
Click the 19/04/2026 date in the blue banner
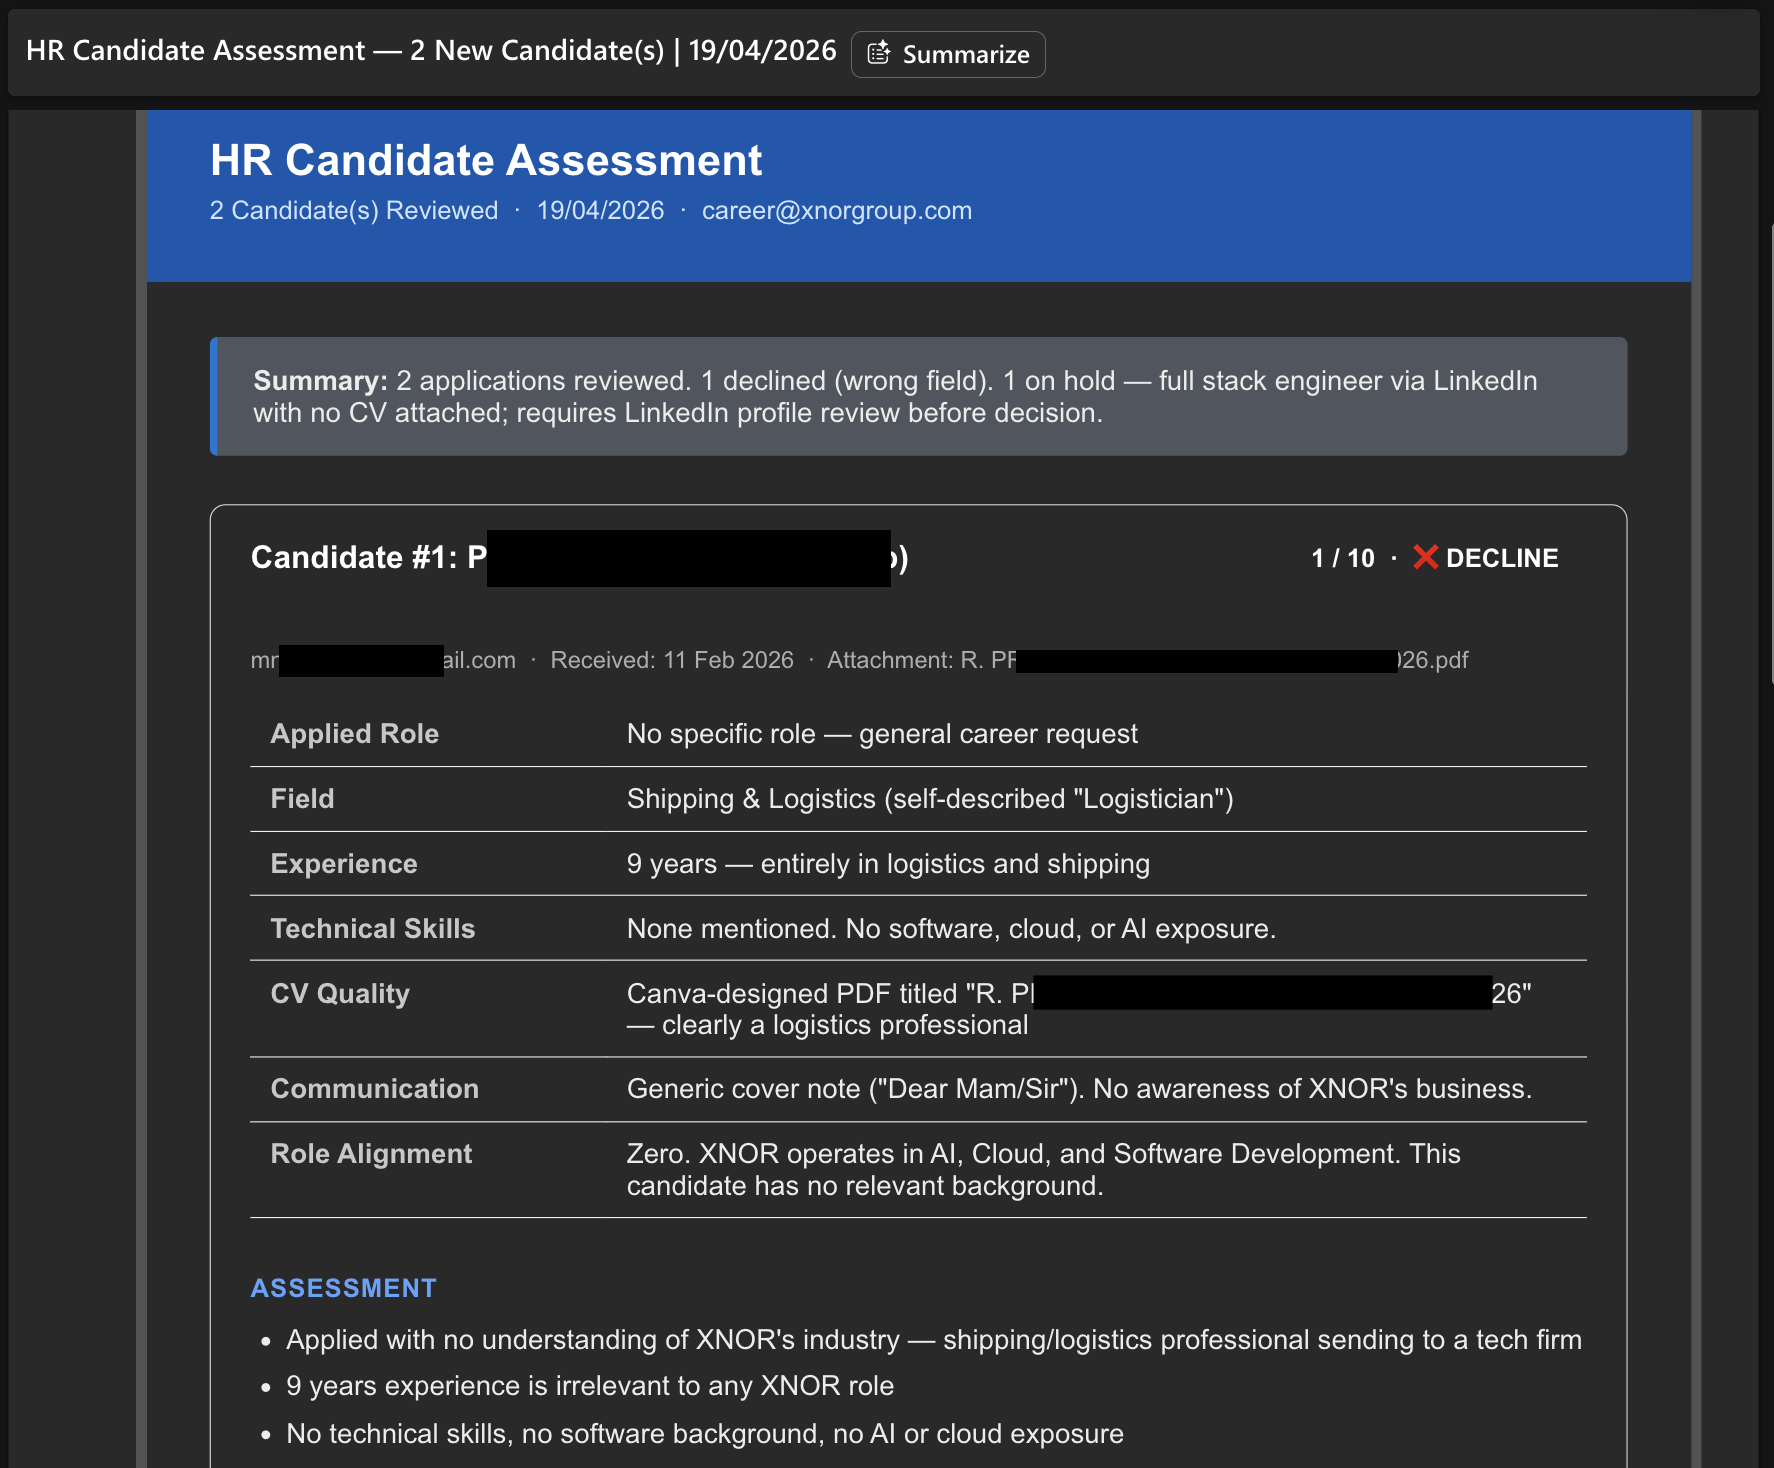600,211
